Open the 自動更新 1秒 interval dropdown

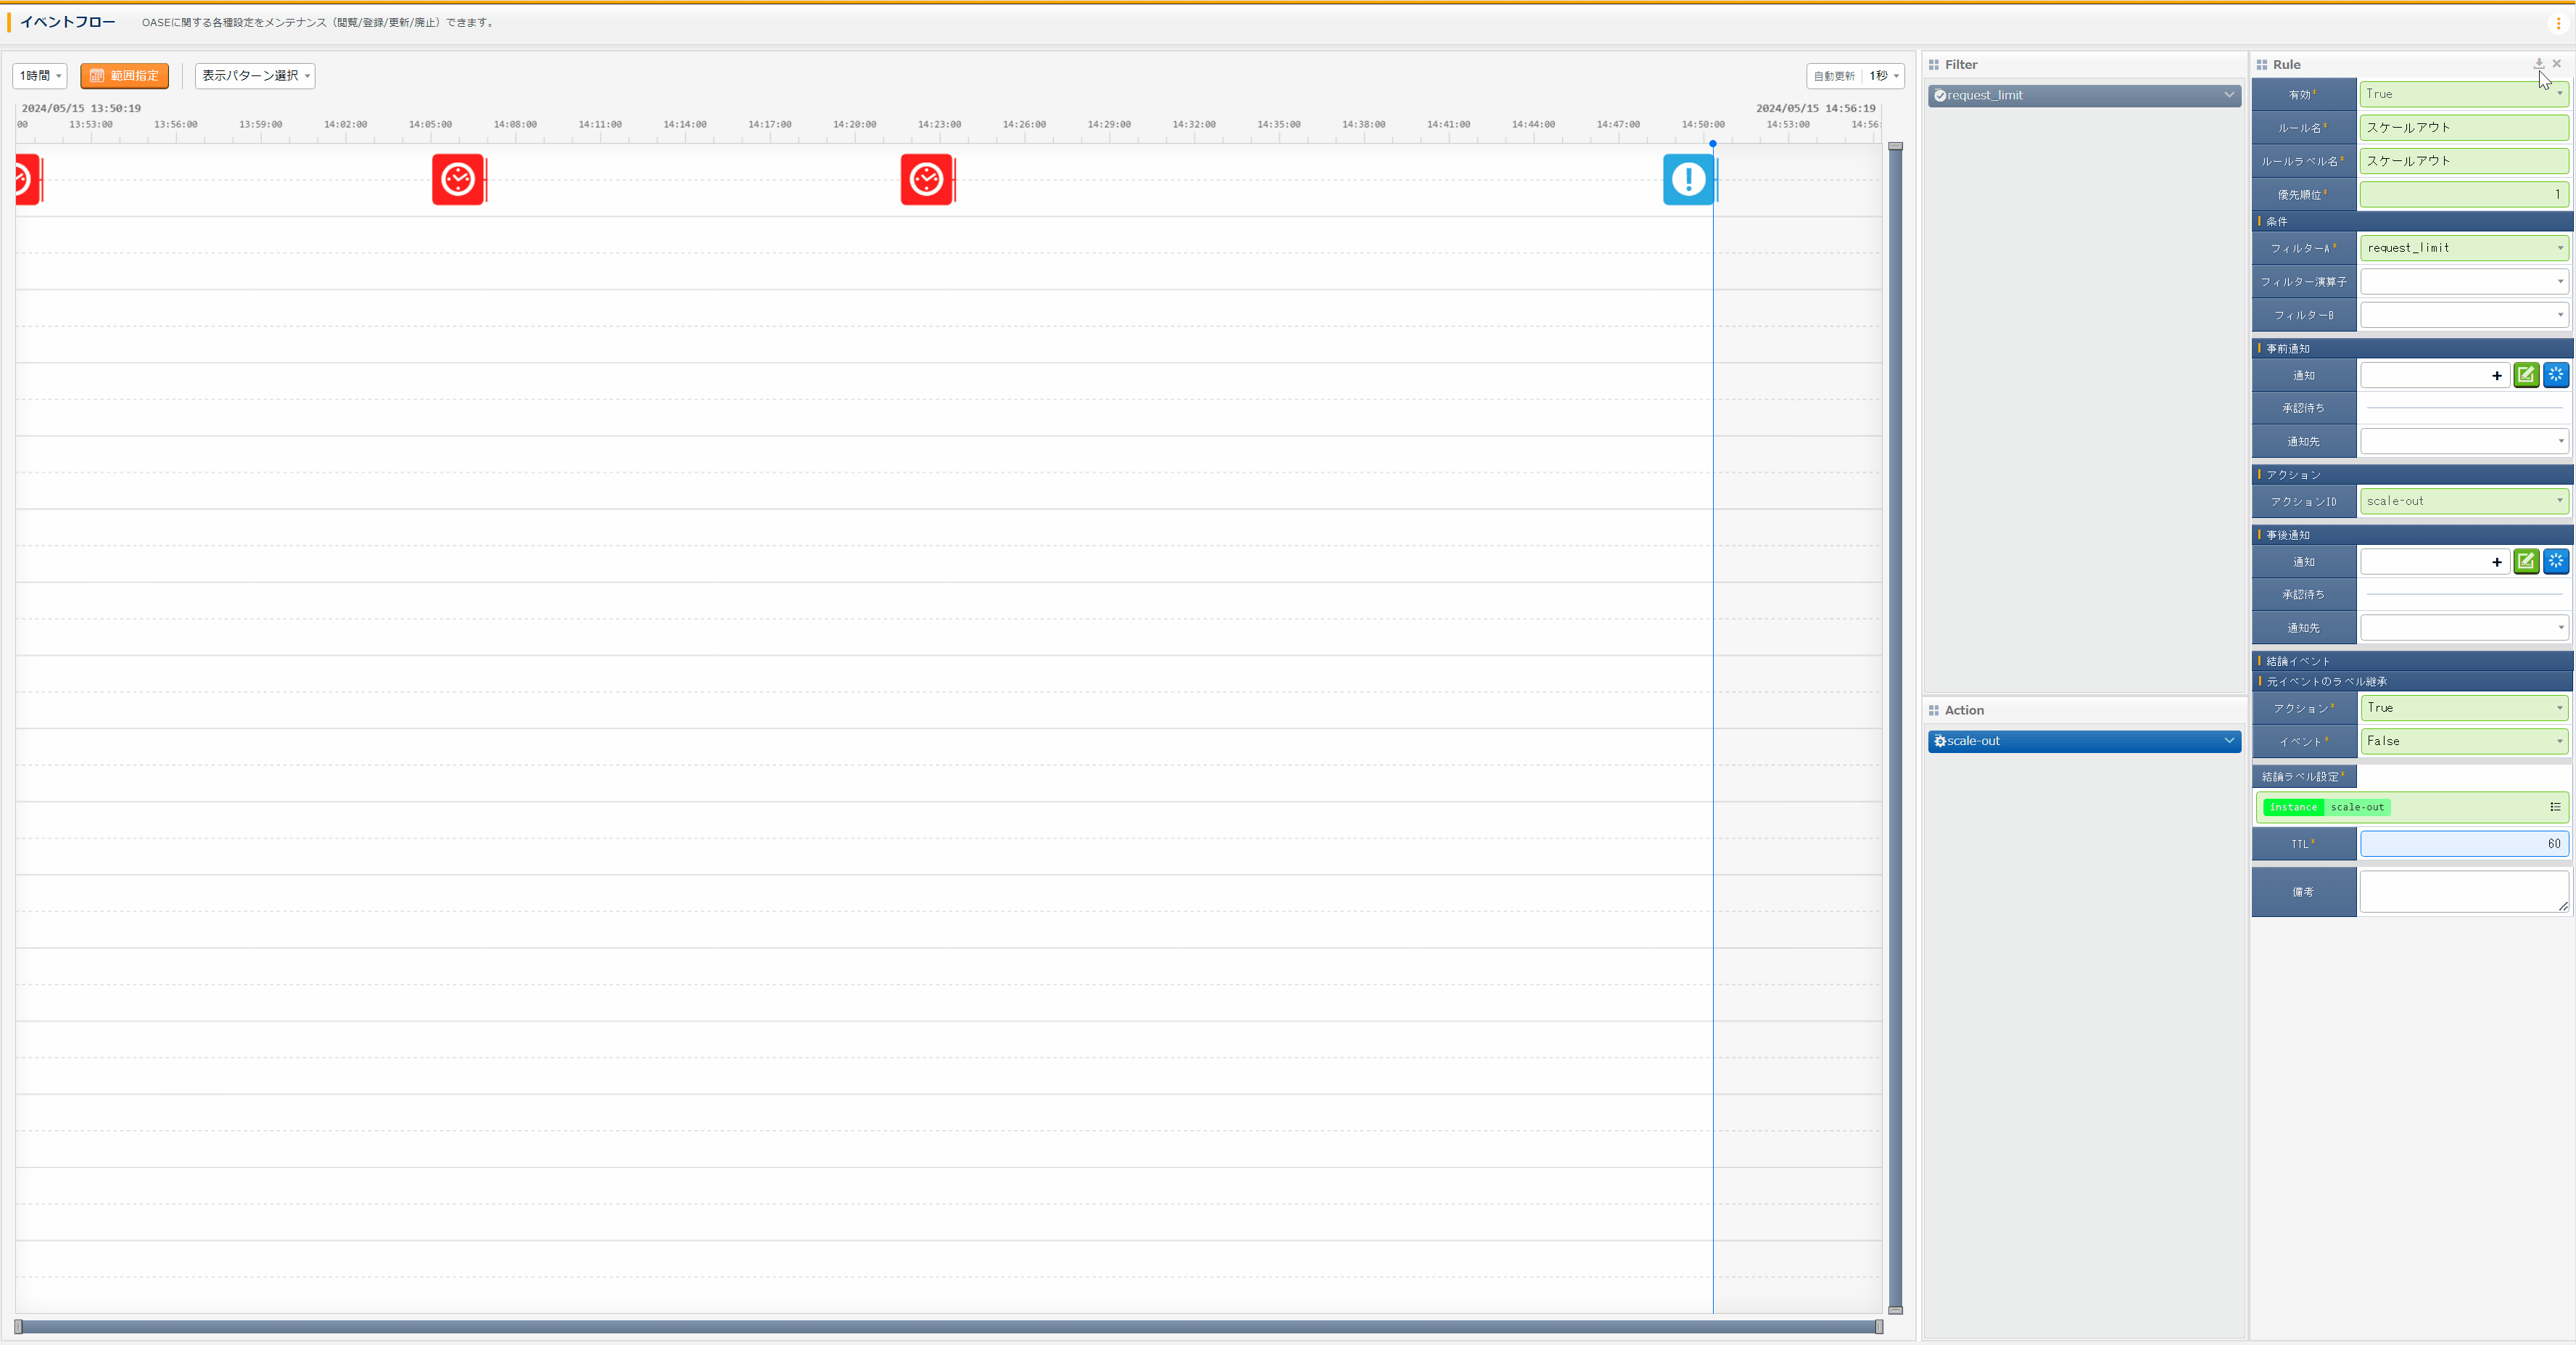(1883, 76)
